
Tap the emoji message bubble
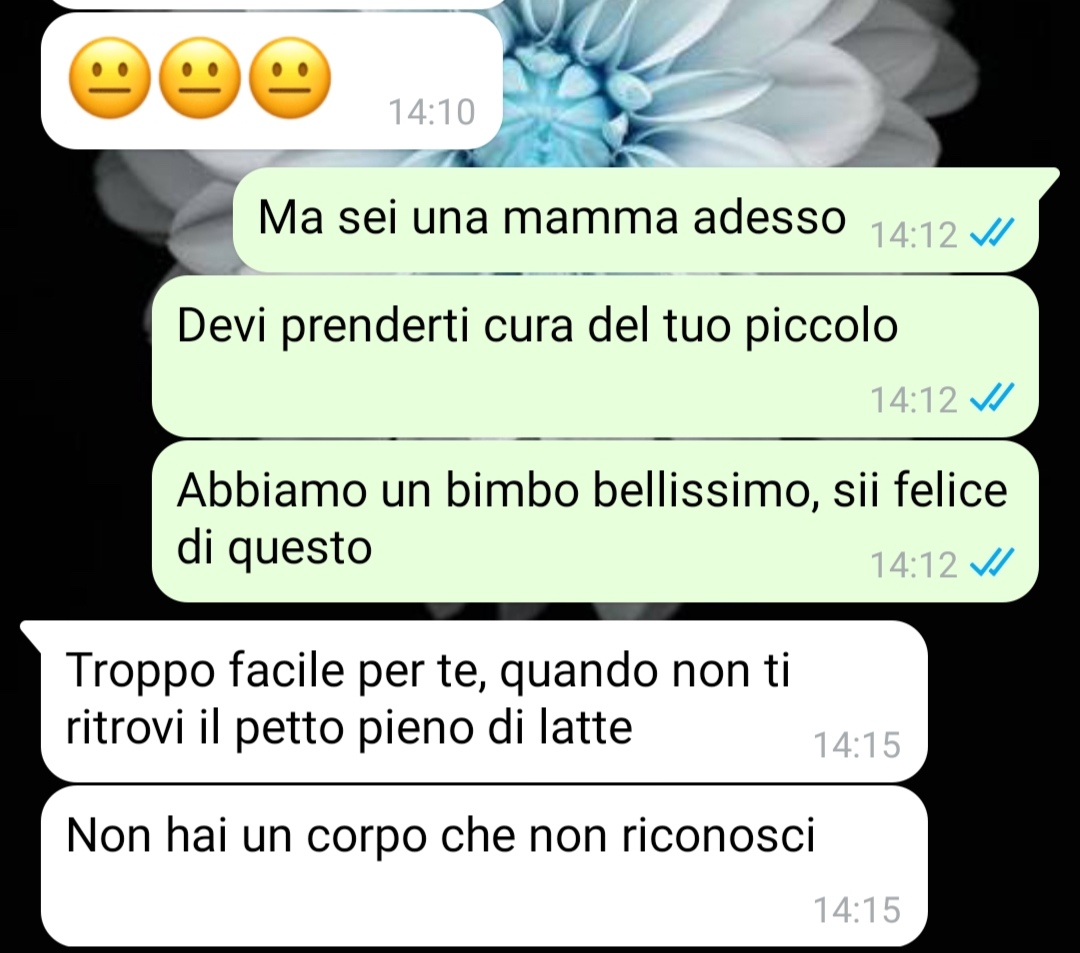(x=272, y=81)
